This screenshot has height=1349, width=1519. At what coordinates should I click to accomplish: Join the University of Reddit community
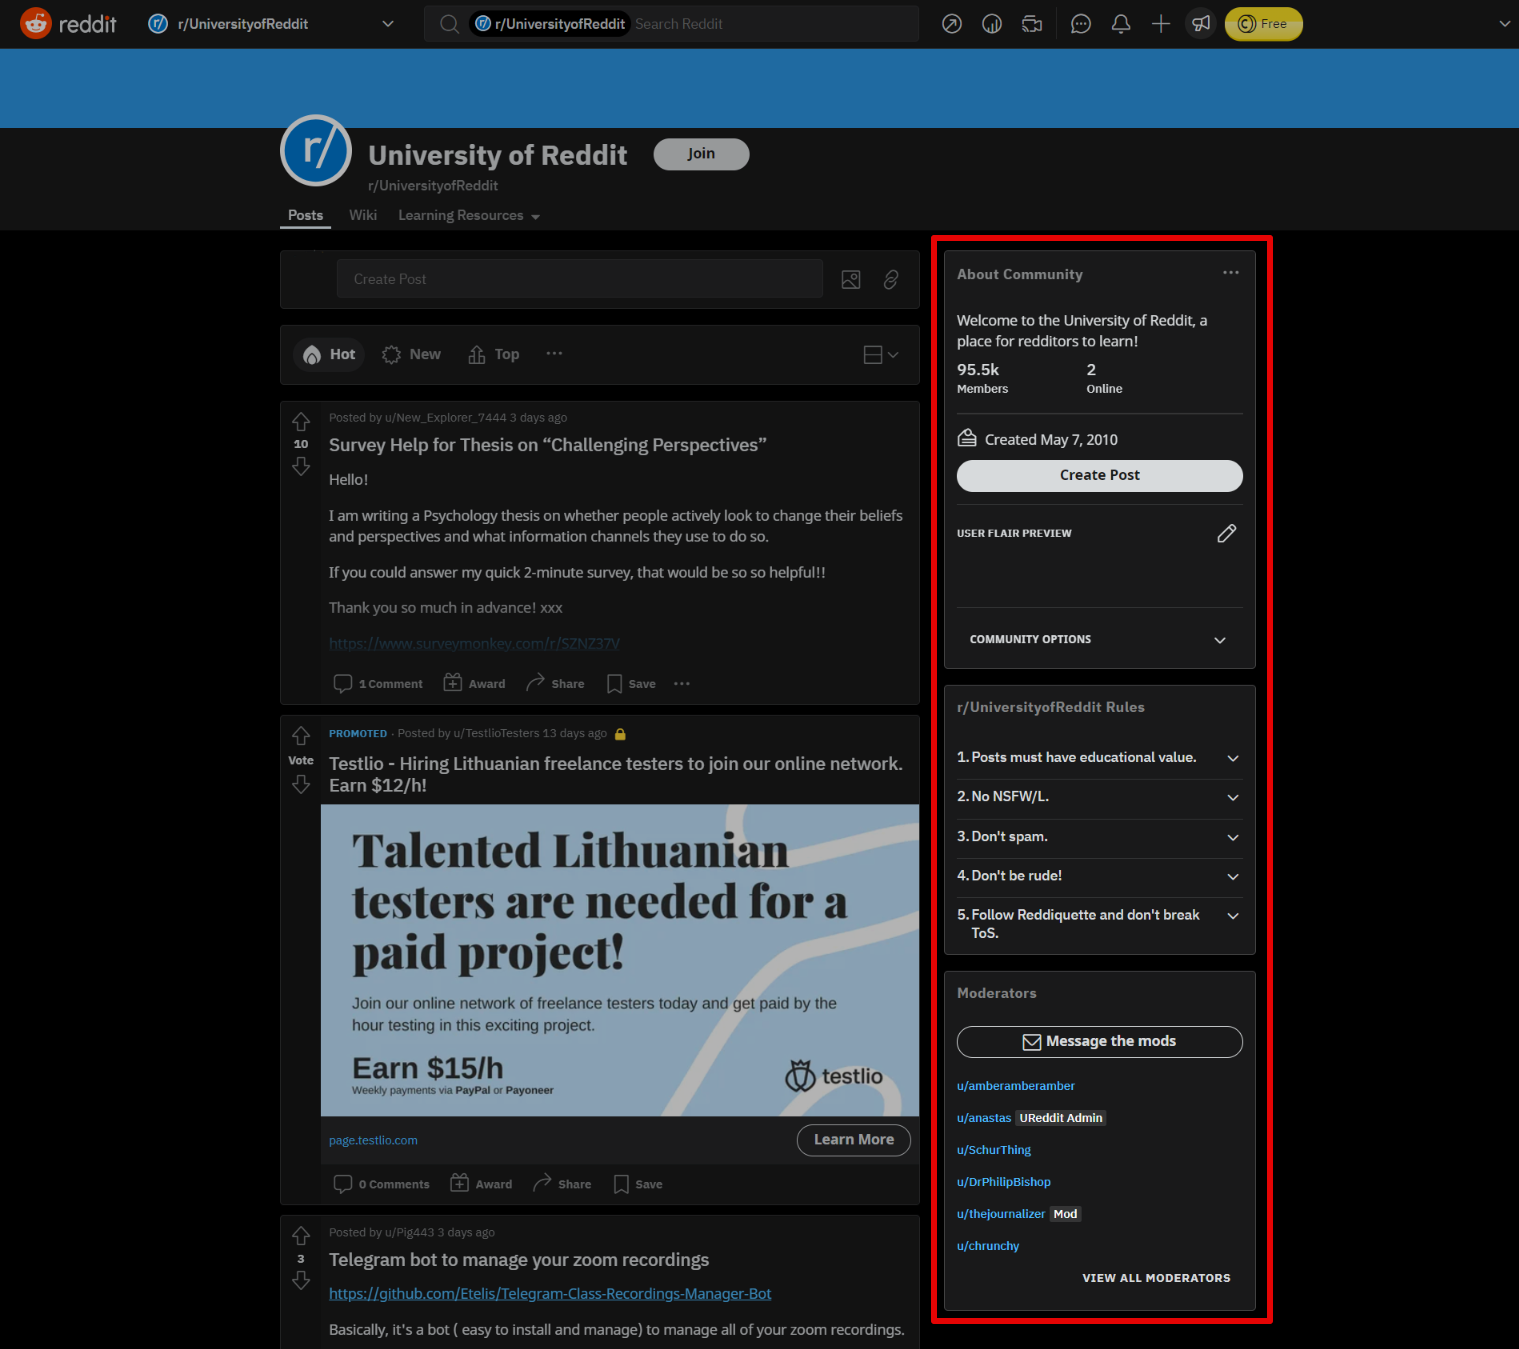[701, 154]
